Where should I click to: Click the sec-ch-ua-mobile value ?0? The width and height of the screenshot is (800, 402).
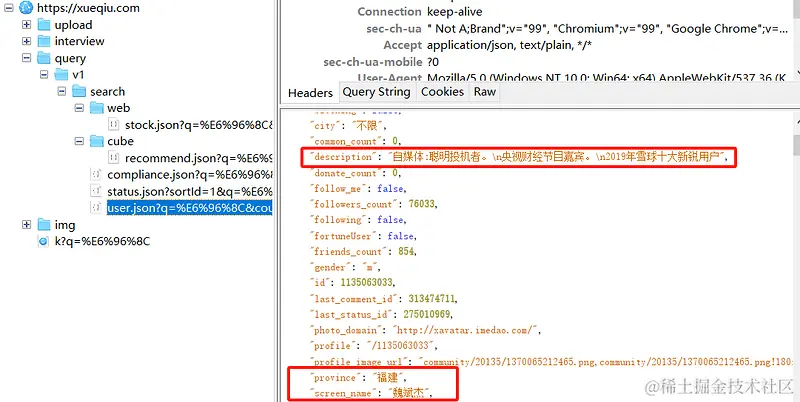[433, 62]
